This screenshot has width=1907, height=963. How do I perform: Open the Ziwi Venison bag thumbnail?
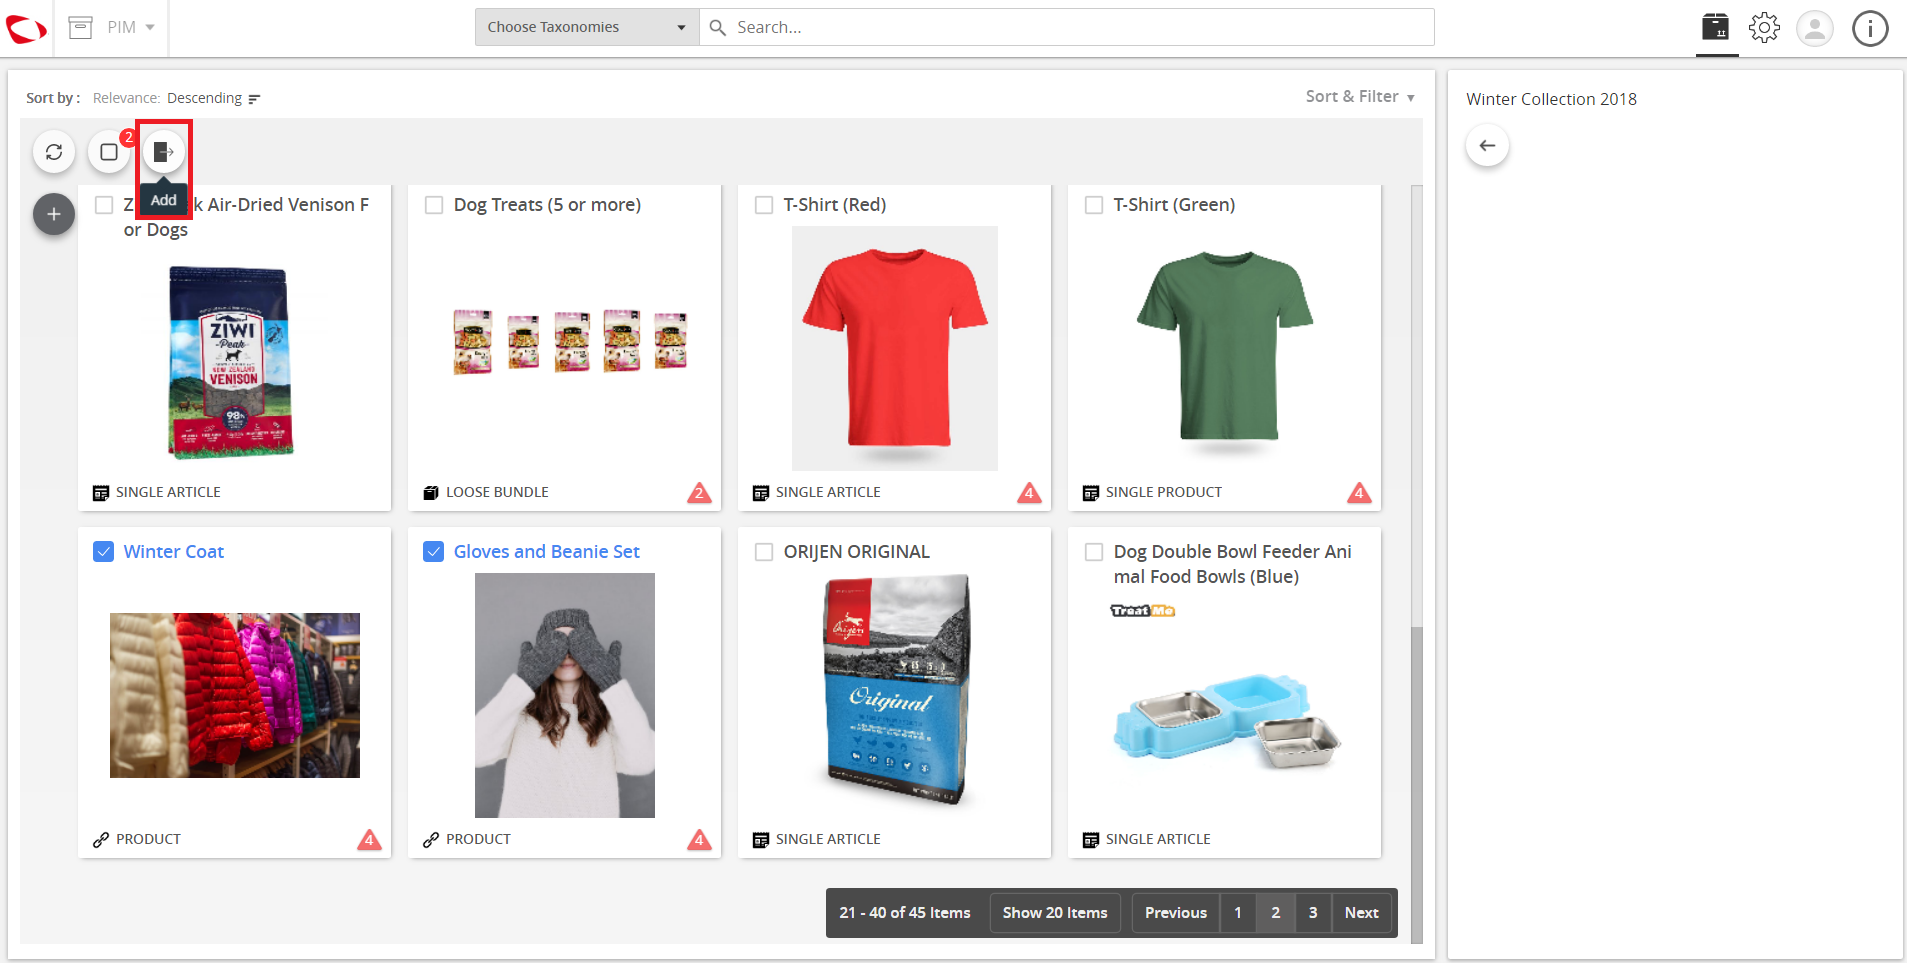(231, 362)
